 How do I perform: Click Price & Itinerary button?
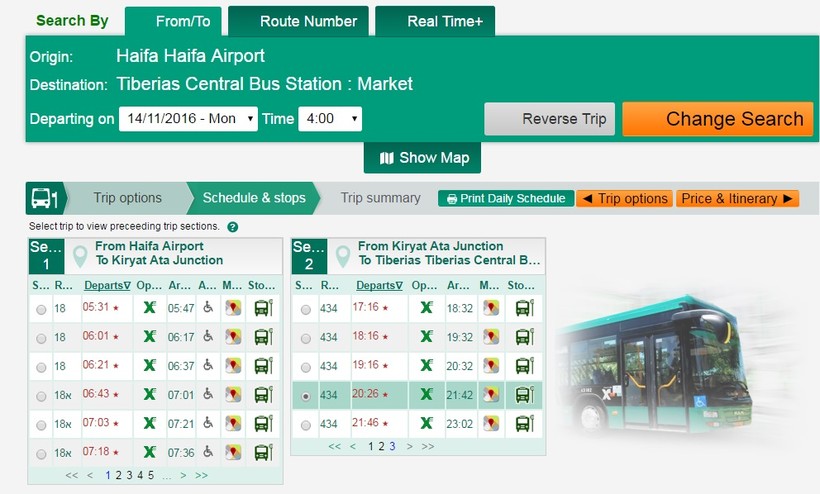tap(737, 199)
